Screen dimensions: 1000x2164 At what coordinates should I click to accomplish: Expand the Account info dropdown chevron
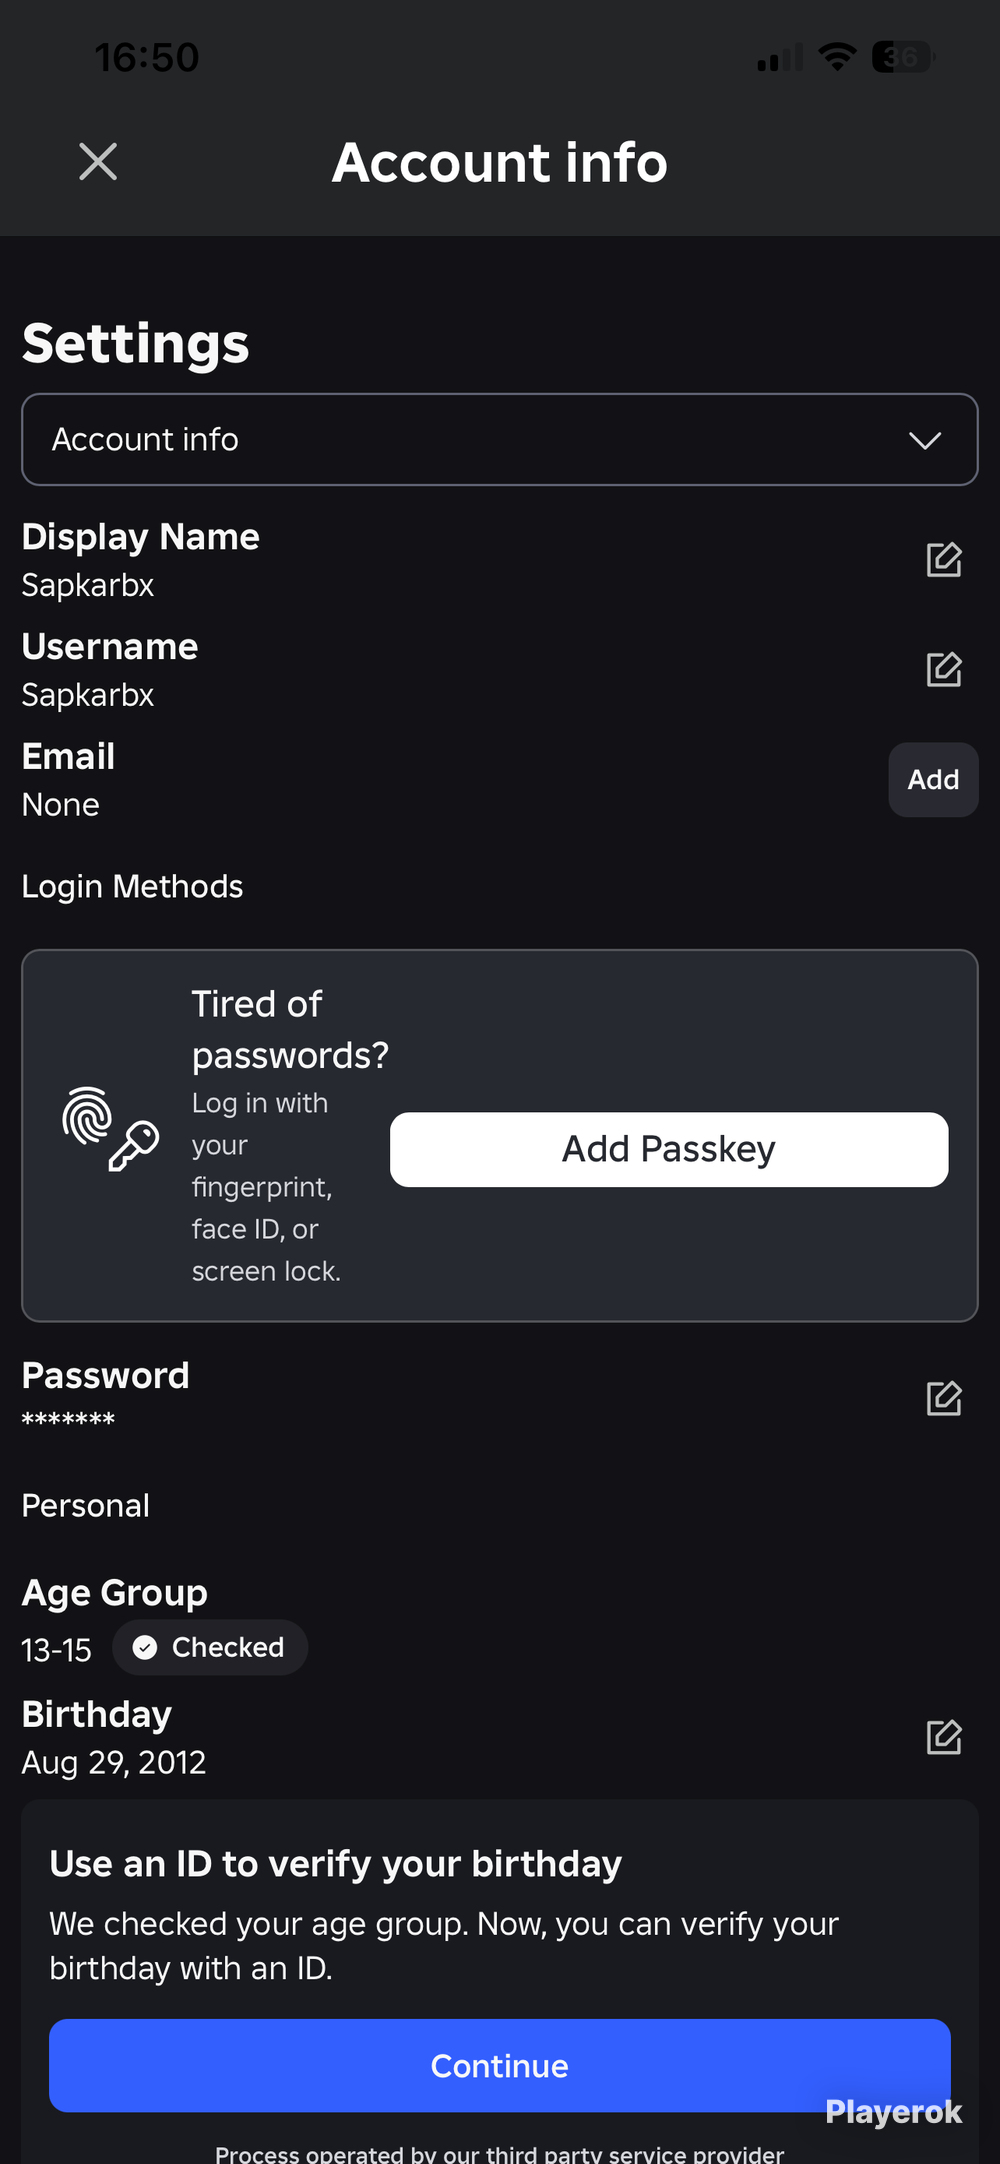coord(925,440)
